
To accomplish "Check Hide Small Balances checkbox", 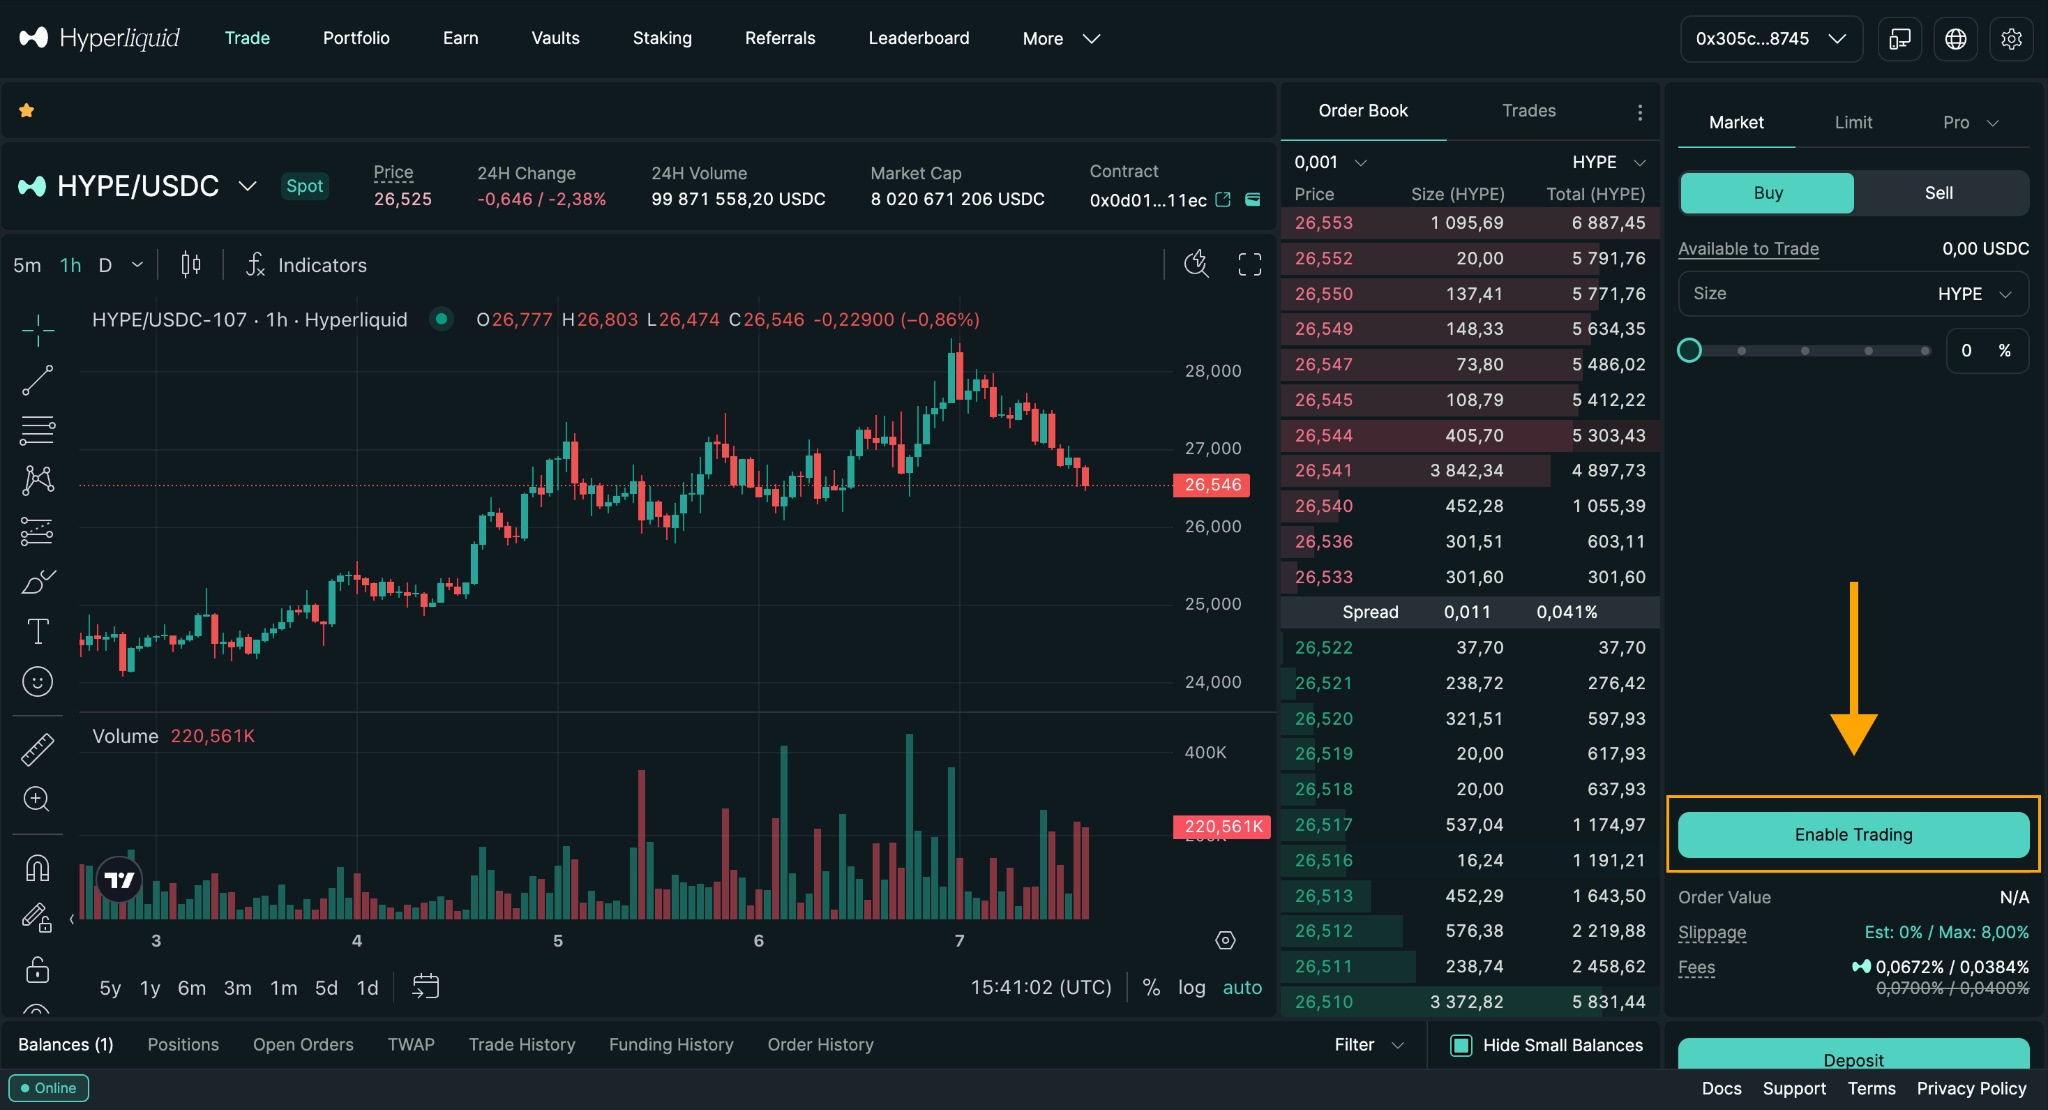I will point(1461,1045).
